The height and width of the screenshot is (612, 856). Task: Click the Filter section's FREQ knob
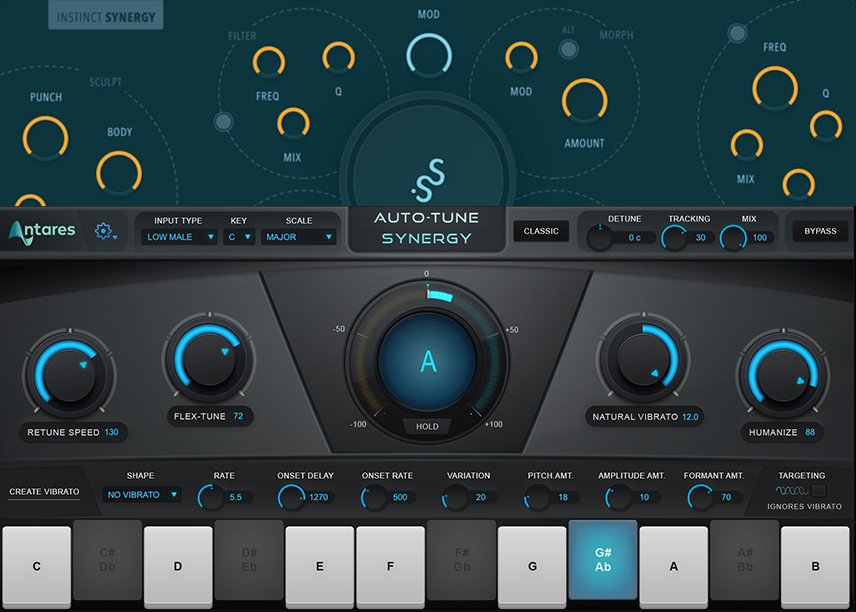269,62
